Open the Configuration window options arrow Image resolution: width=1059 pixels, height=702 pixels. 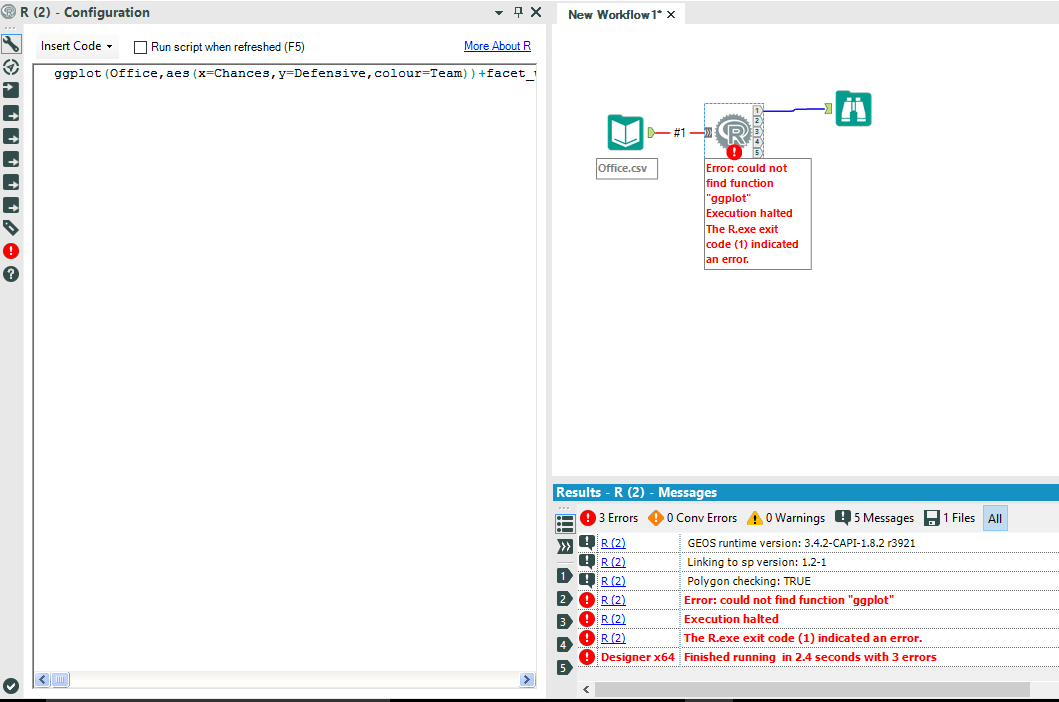point(498,12)
